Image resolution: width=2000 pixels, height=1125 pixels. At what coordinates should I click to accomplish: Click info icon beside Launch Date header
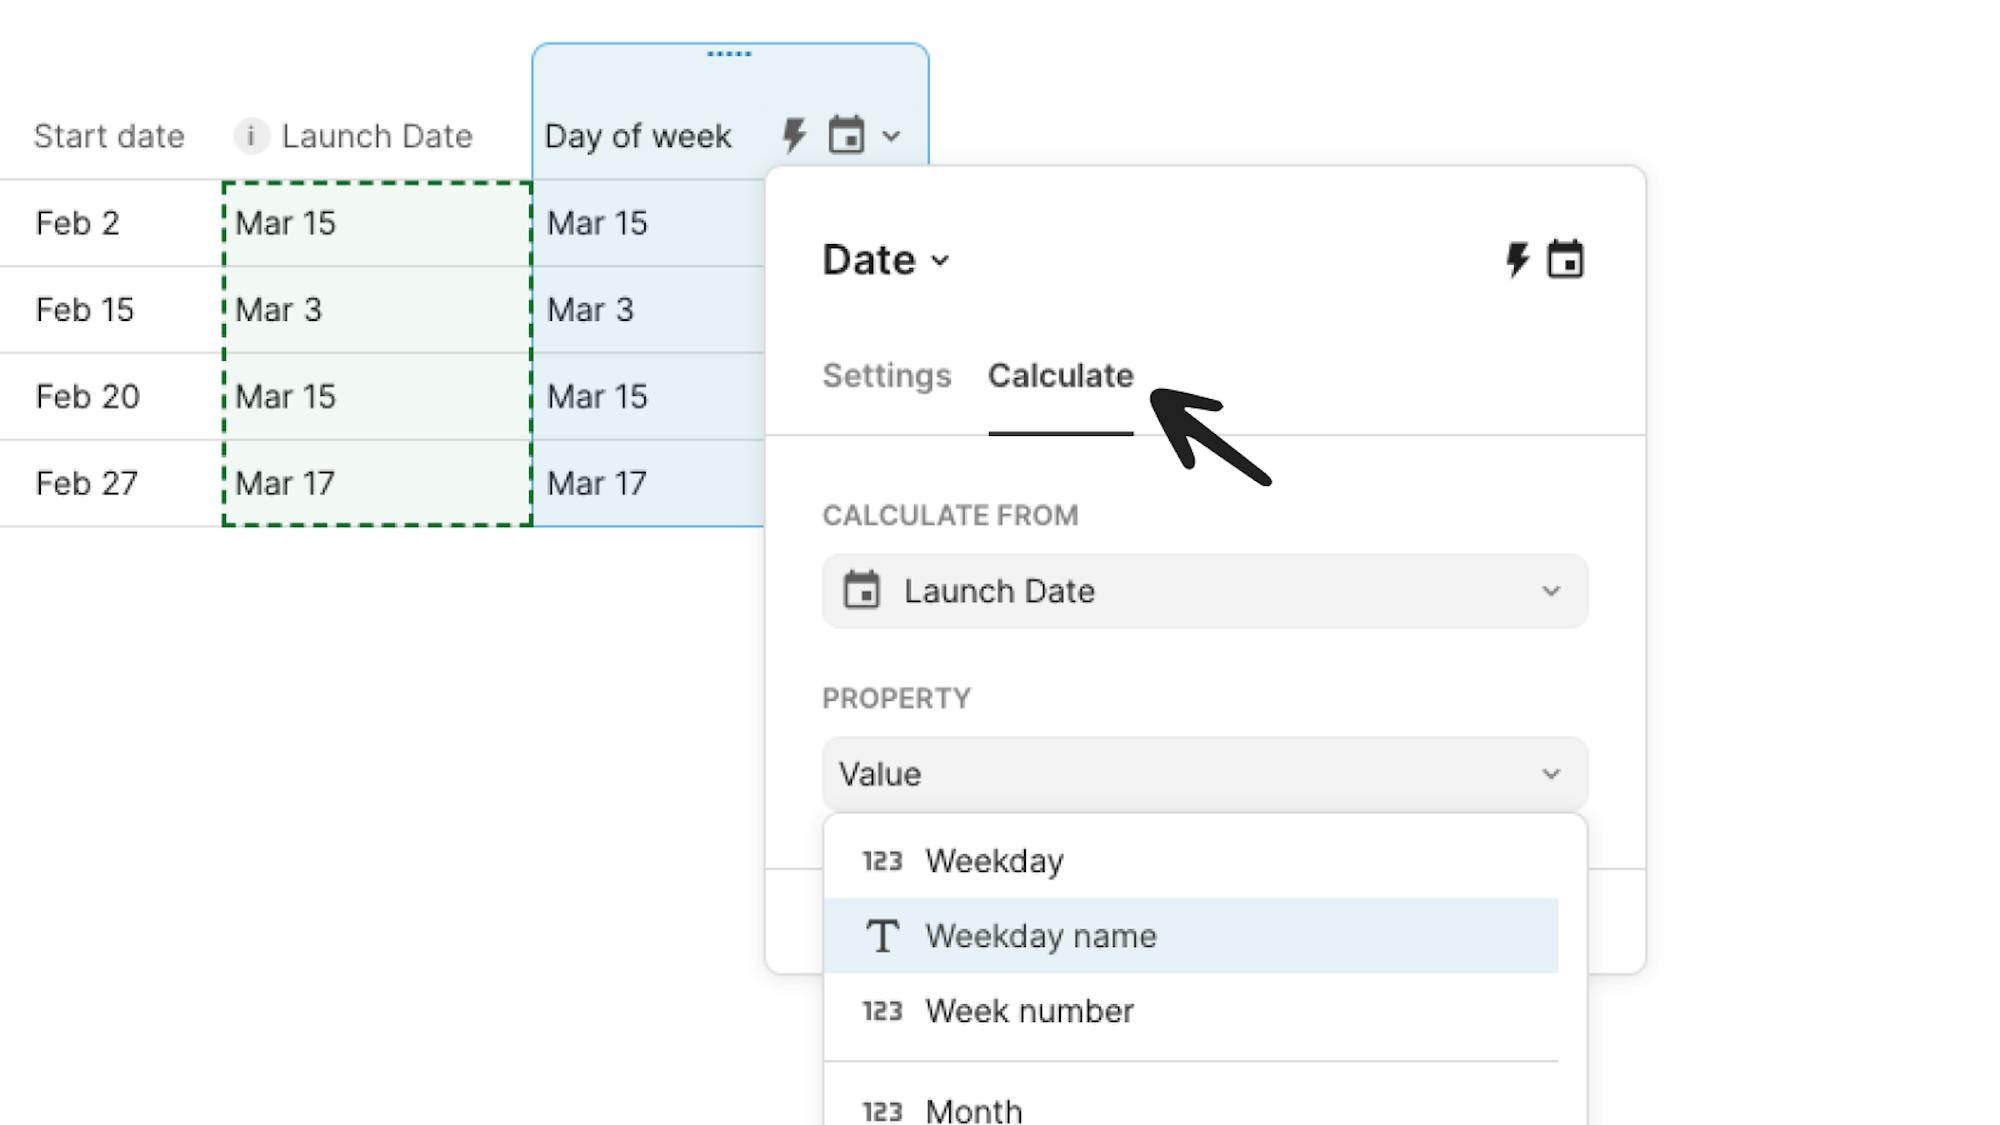coord(251,135)
